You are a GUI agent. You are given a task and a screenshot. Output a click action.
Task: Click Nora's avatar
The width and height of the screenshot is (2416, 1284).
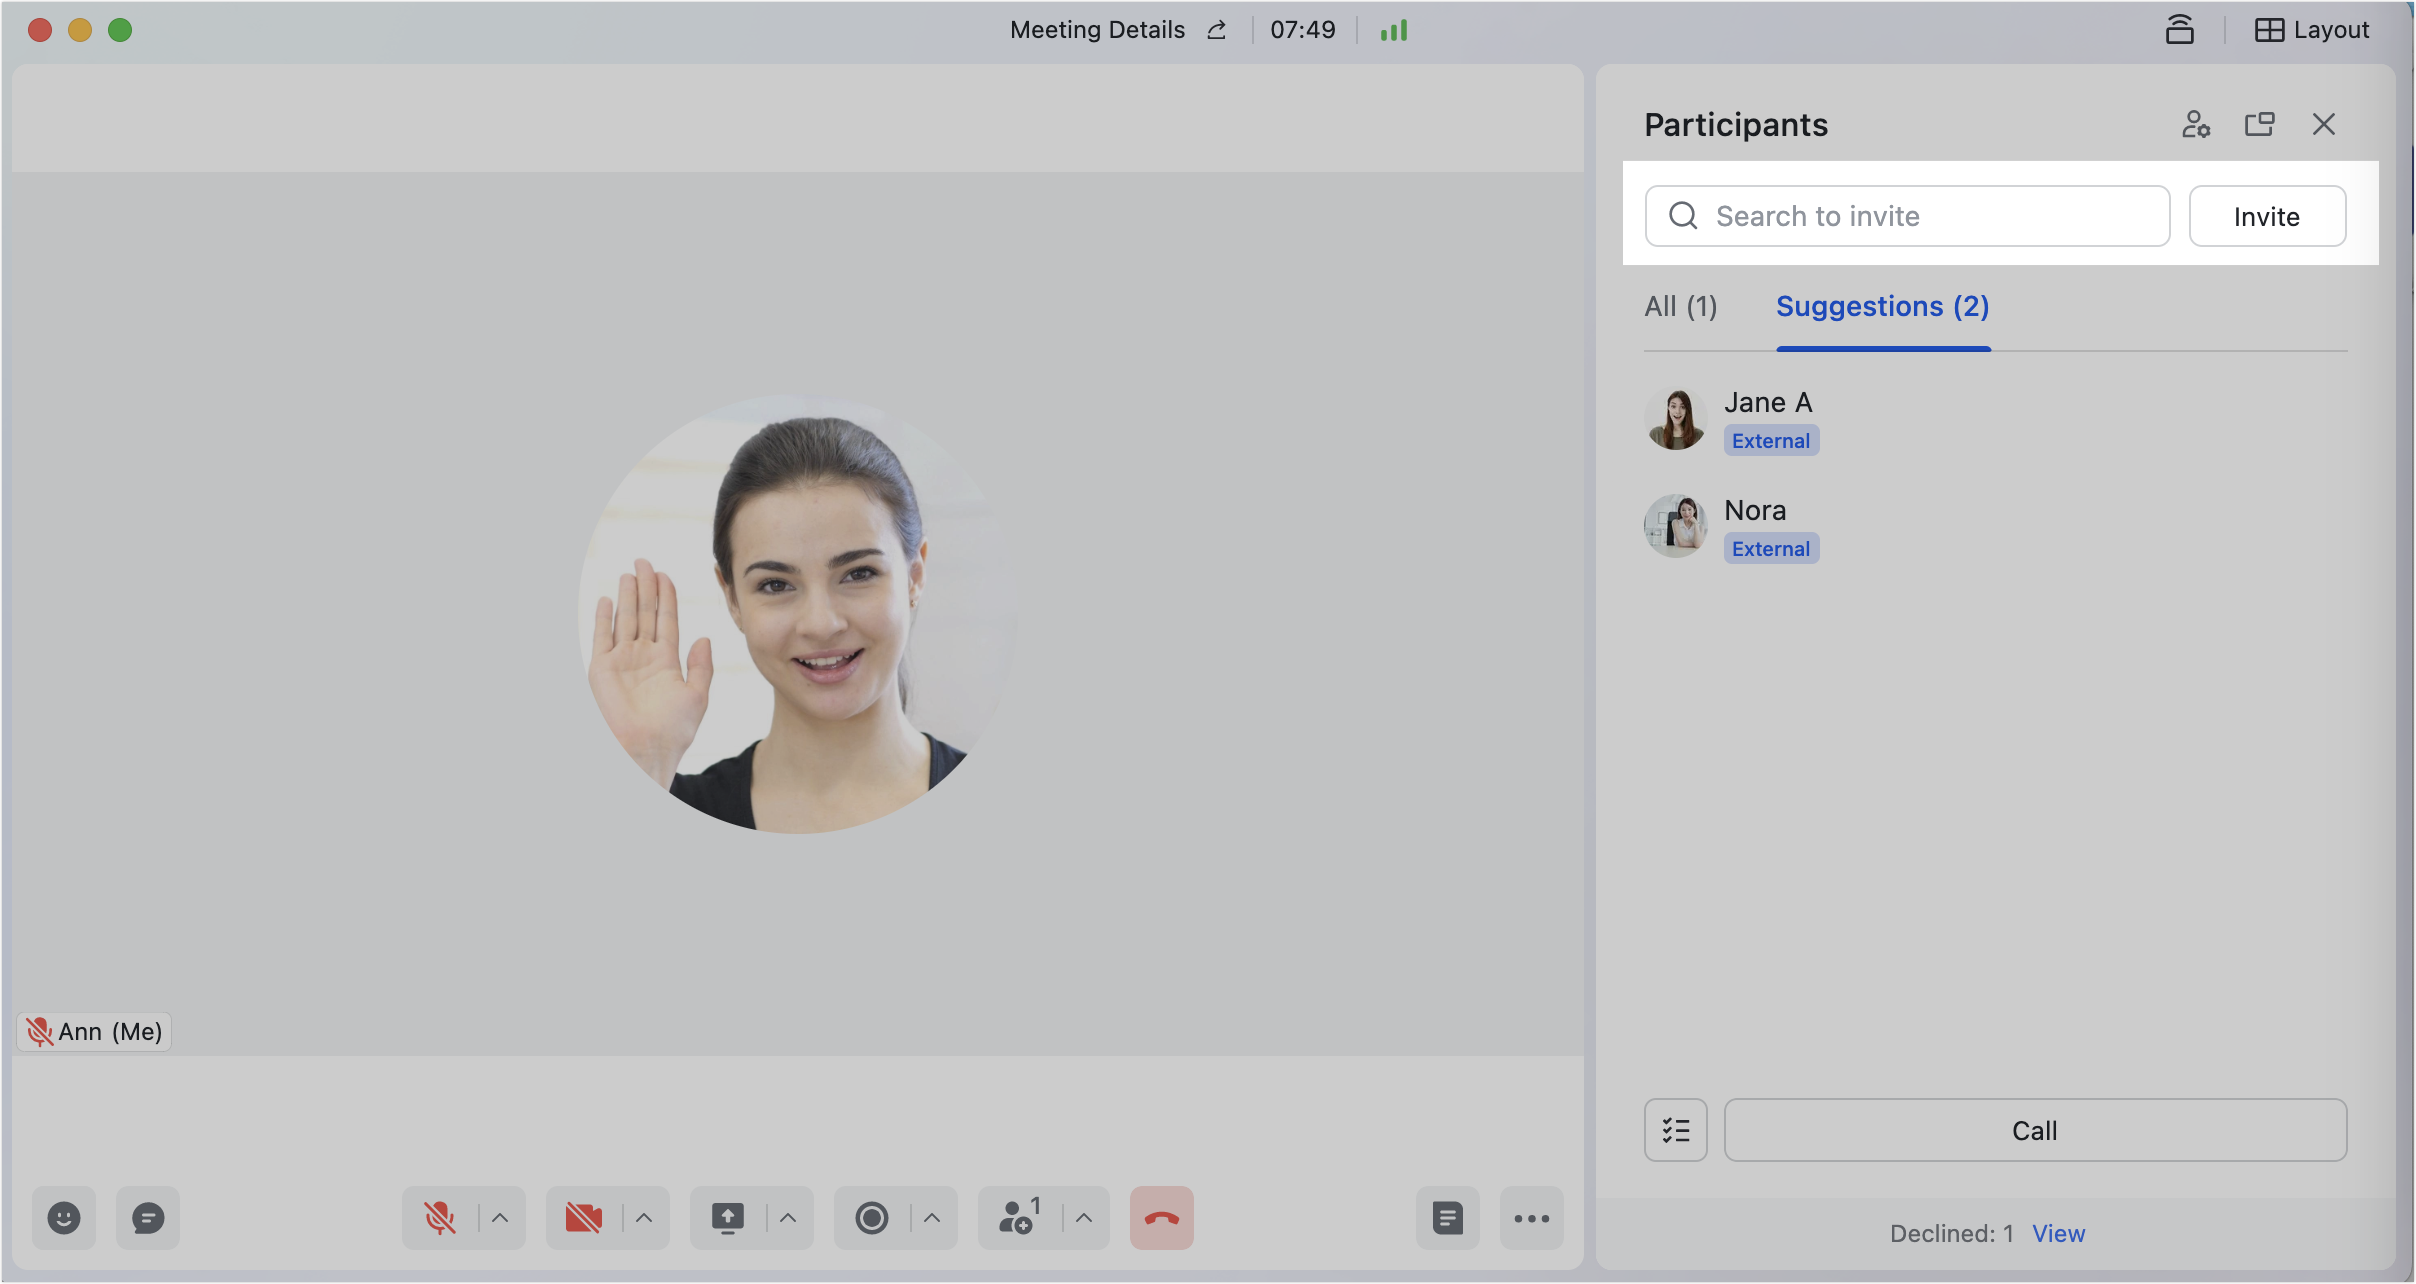pos(1676,526)
